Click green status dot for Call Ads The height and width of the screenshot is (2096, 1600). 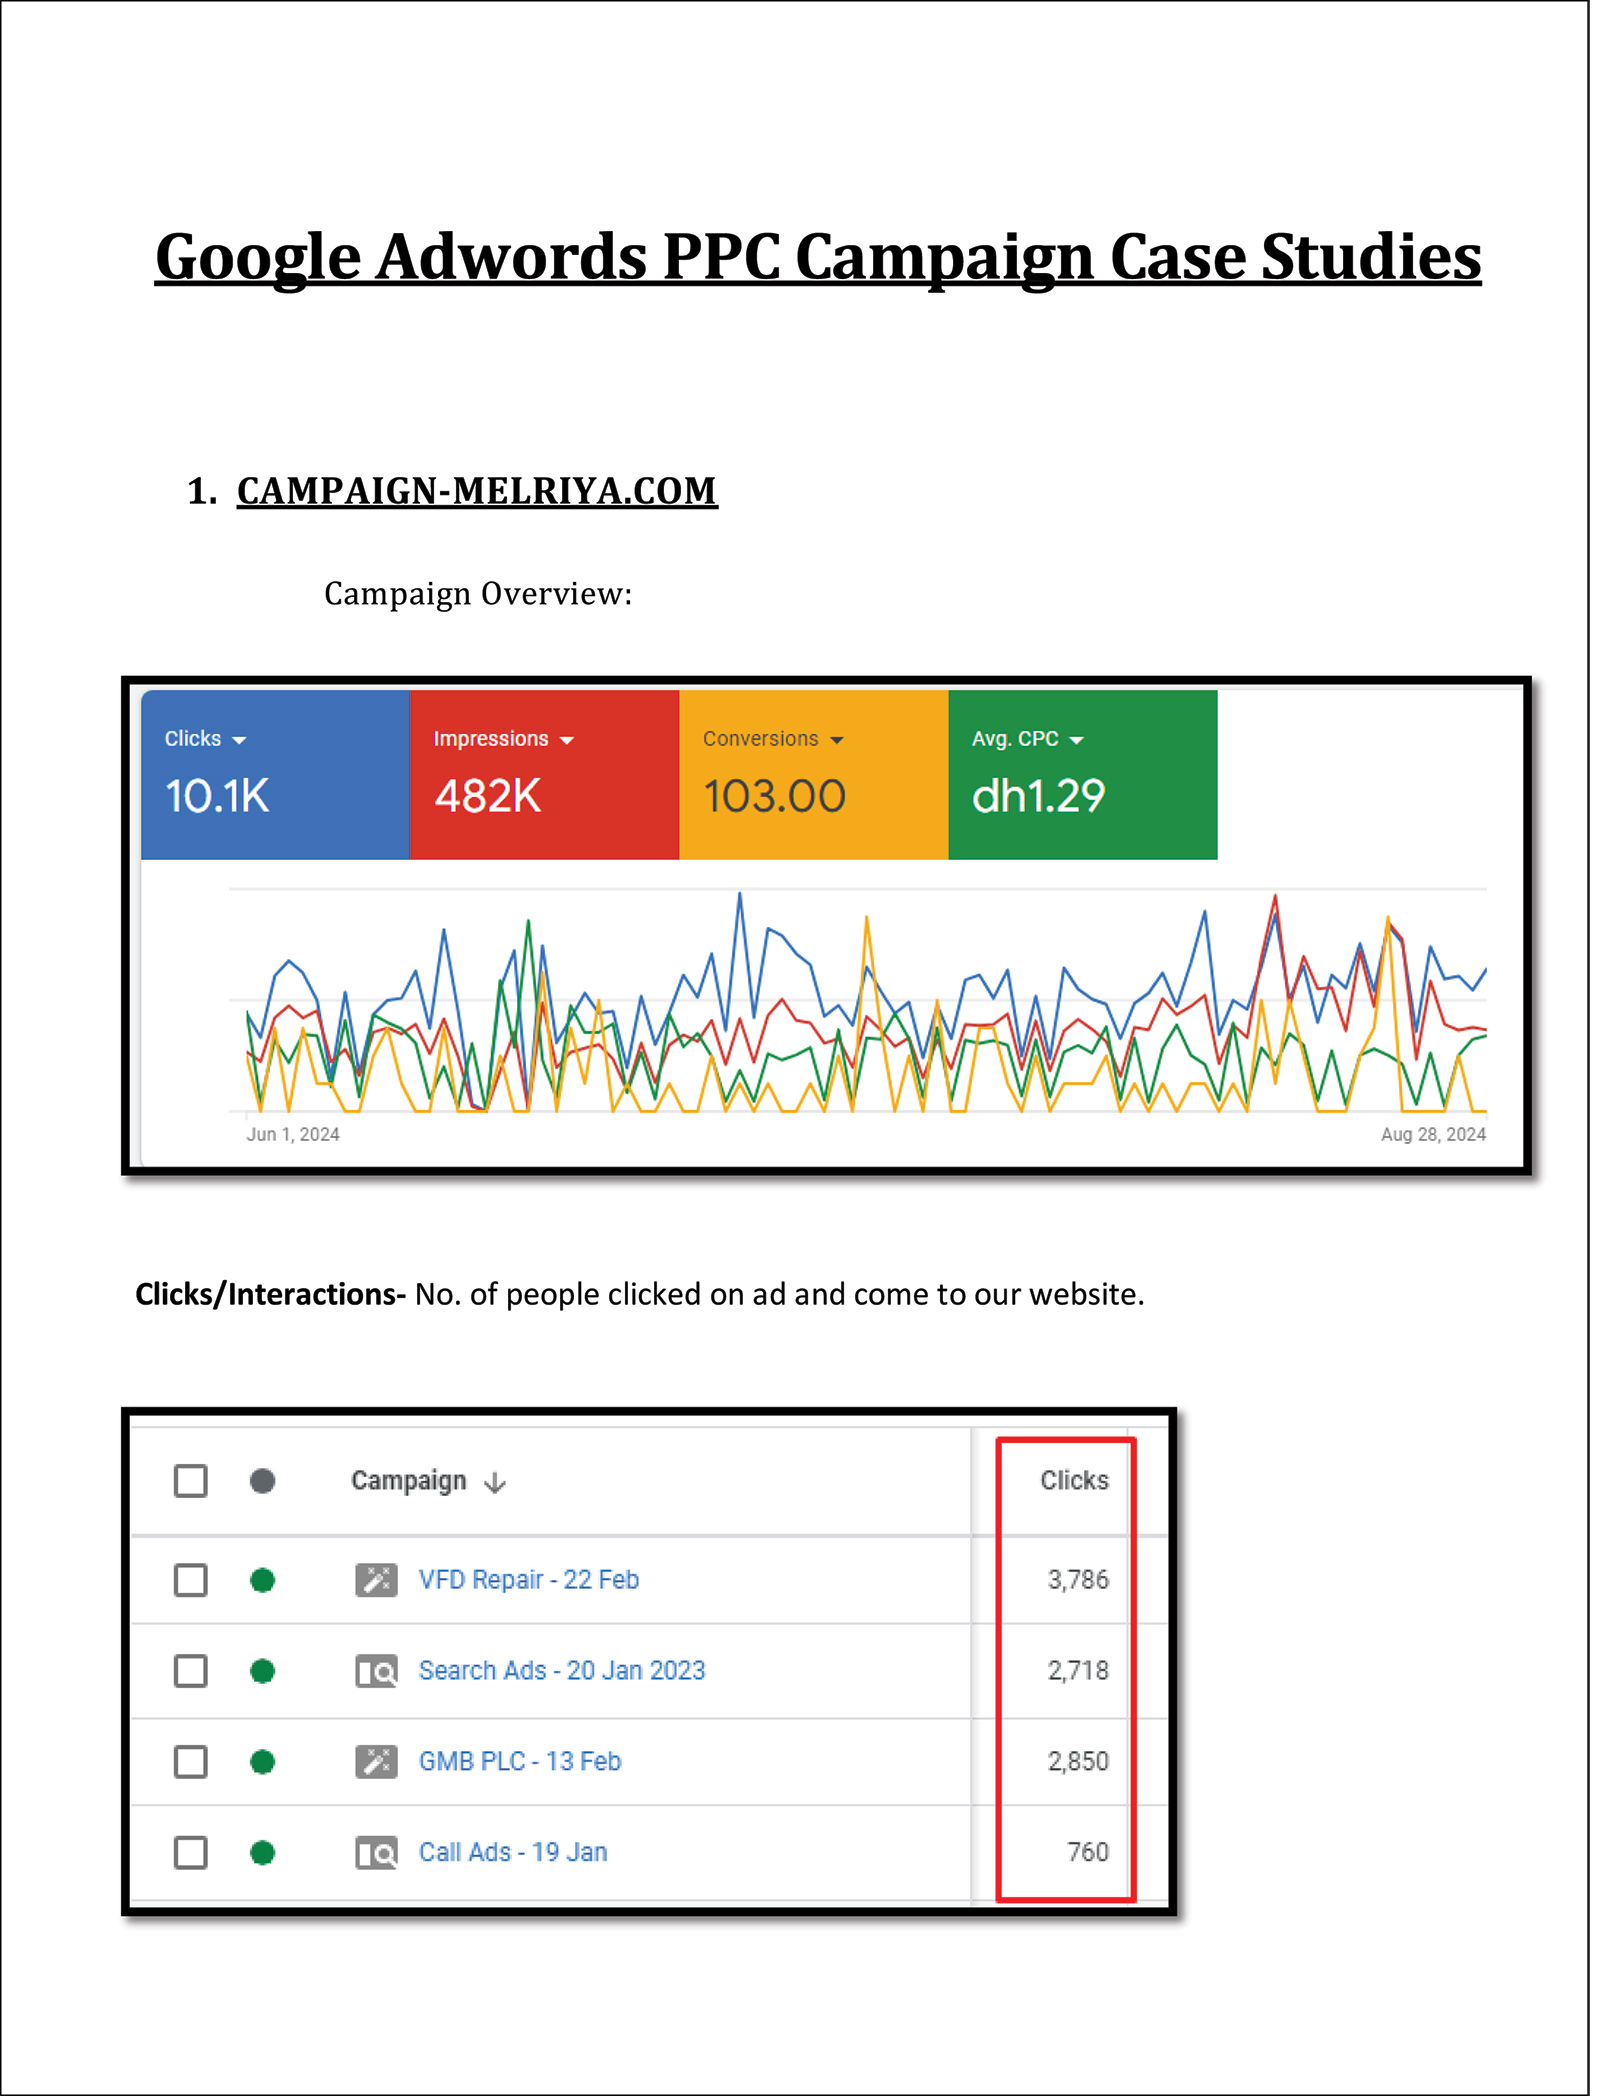263,1853
